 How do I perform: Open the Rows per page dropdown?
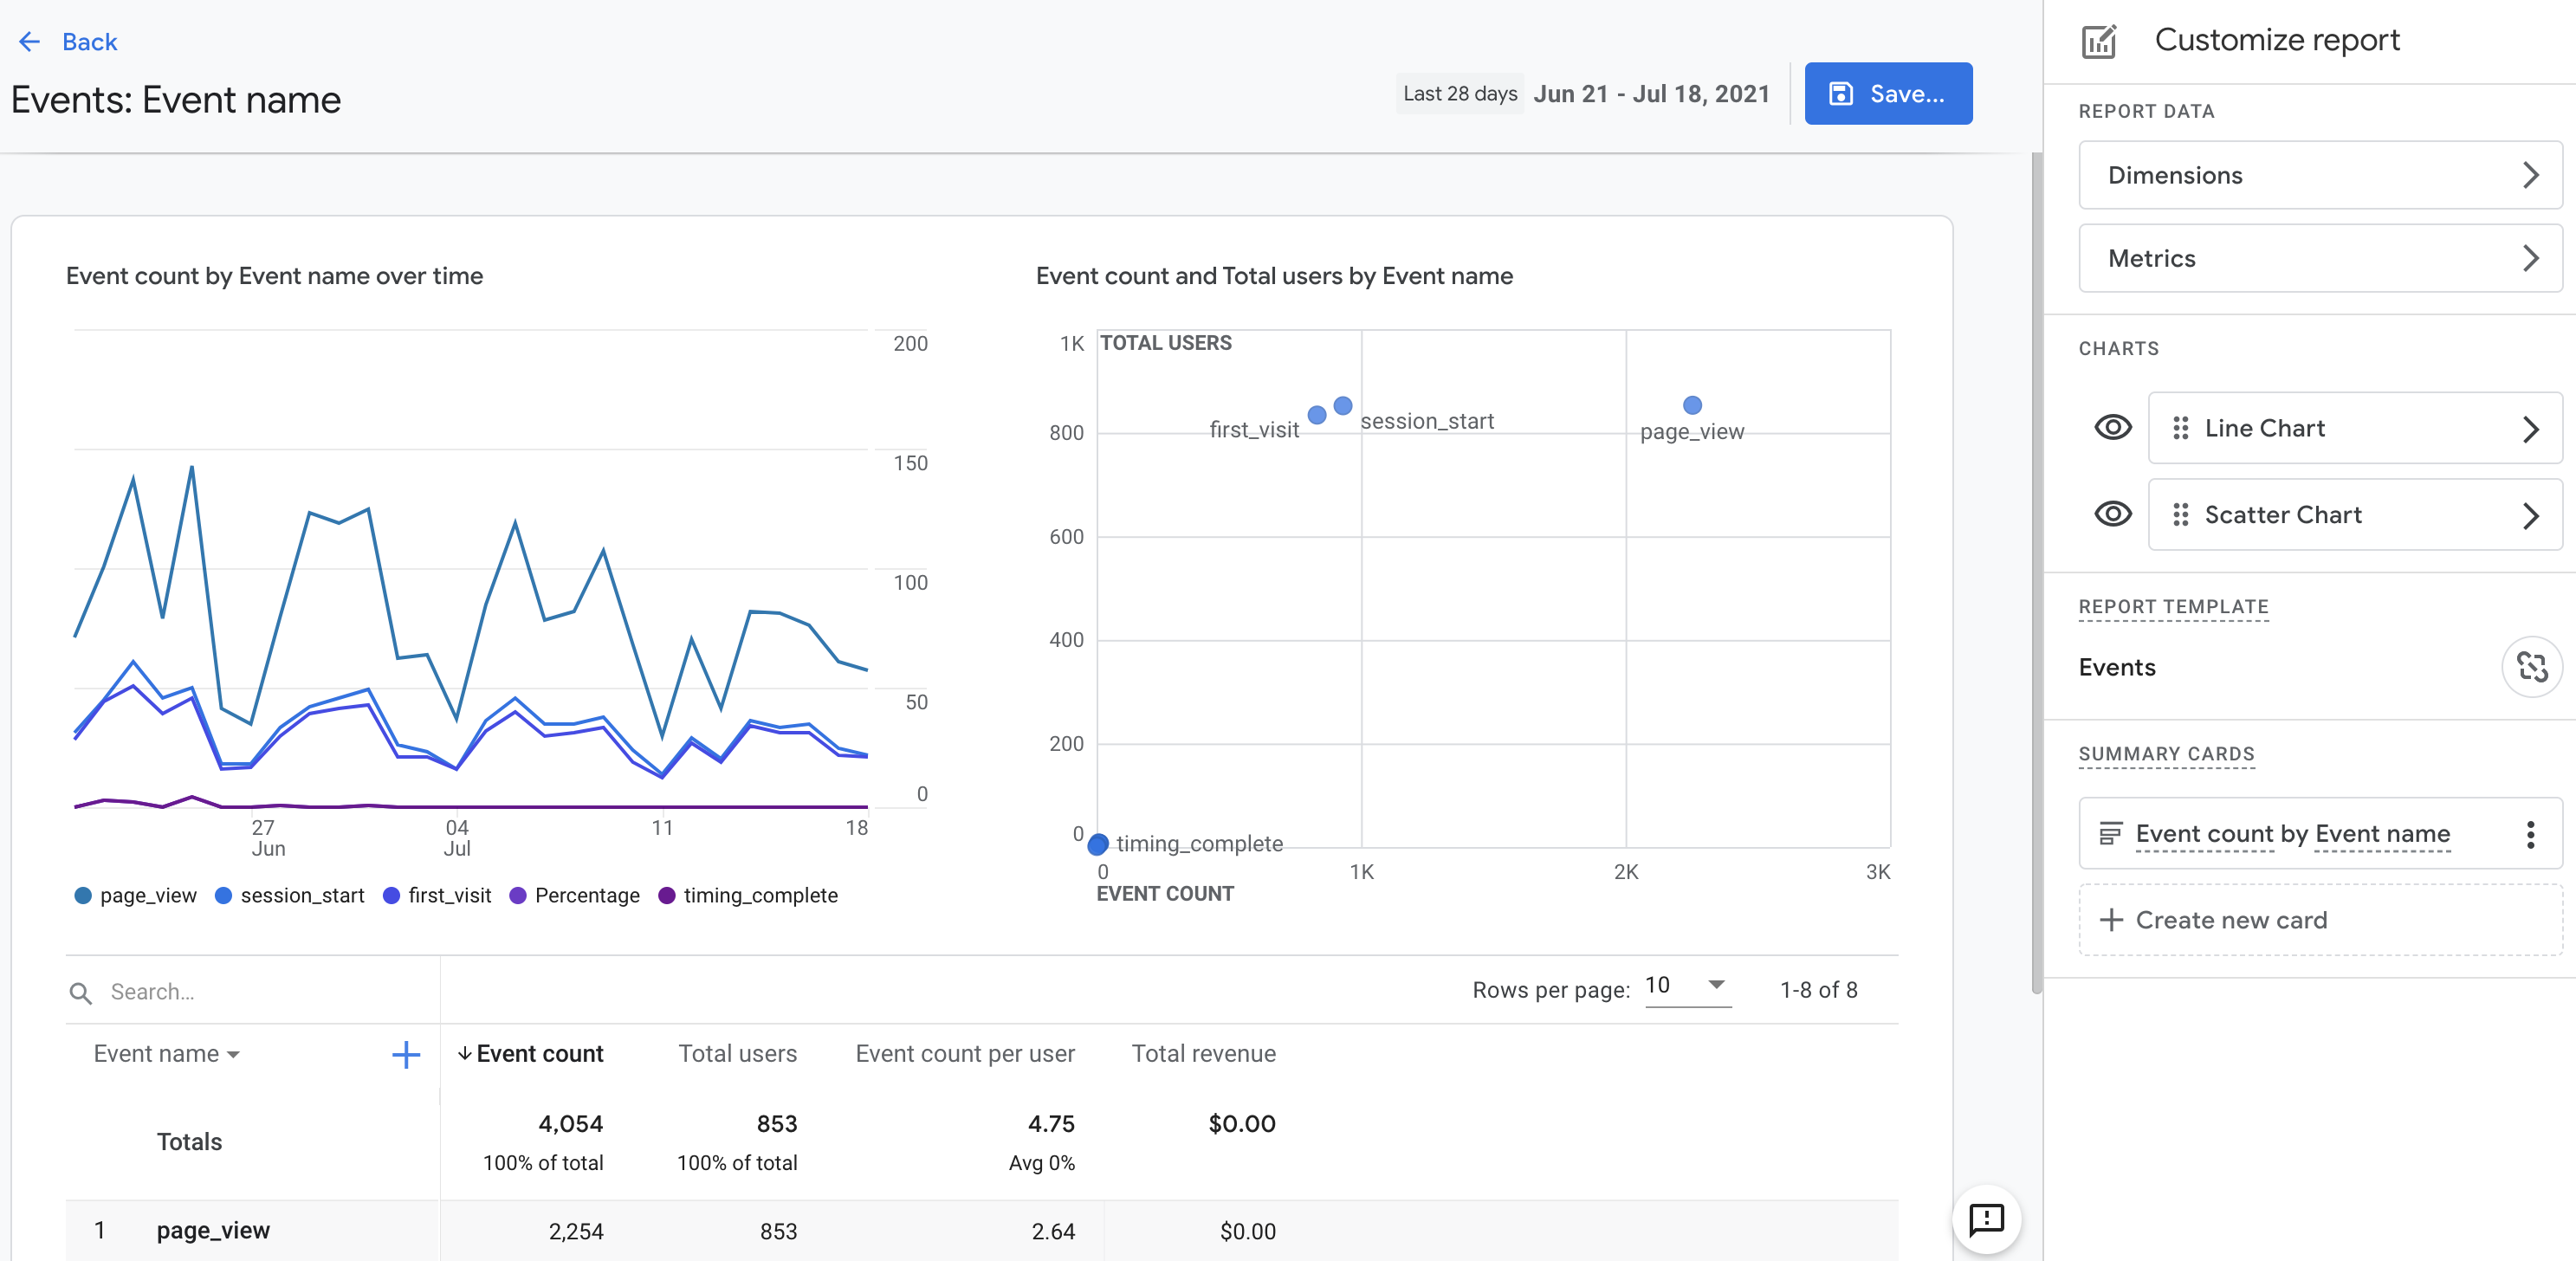(1688, 989)
